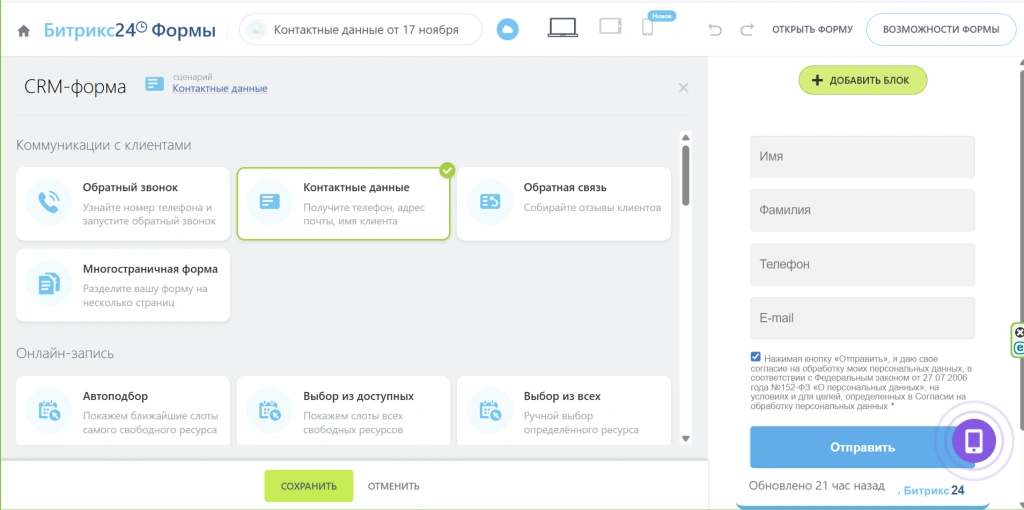Redo the last change
This screenshot has height=510, width=1024.
pyautogui.click(x=746, y=29)
